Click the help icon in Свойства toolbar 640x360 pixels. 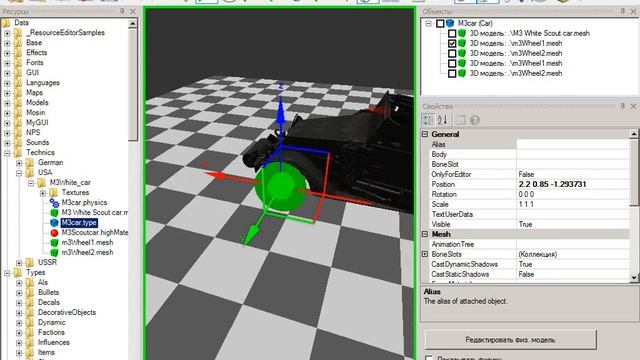point(474,120)
